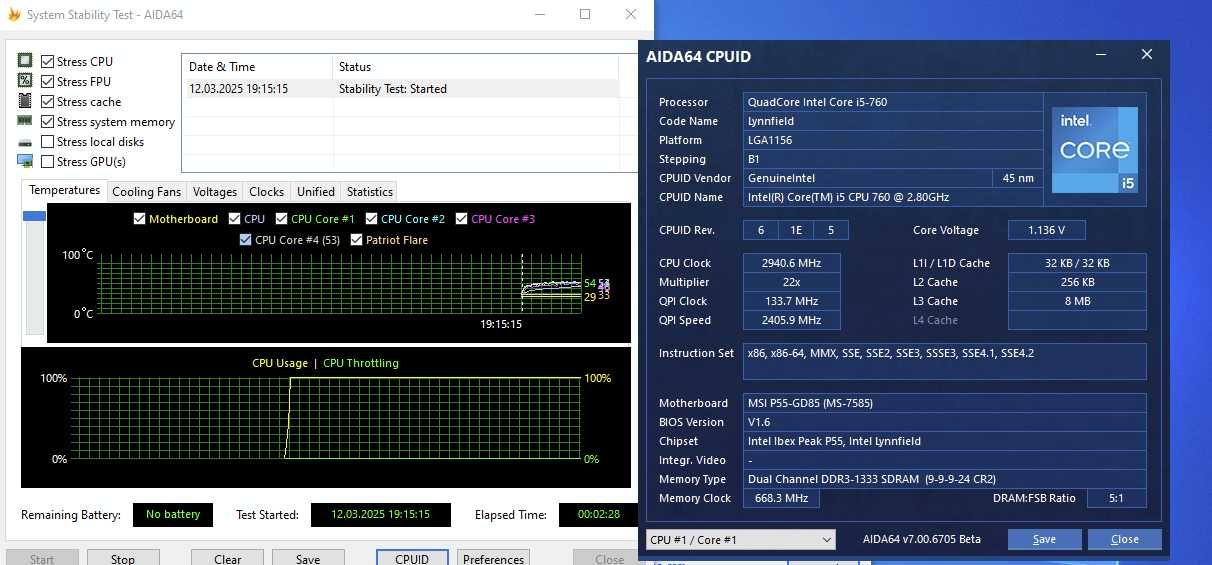The image size is (1212, 565).
Task: Uncheck Stress system memory checkbox
Action: pyautogui.click(x=47, y=121)
